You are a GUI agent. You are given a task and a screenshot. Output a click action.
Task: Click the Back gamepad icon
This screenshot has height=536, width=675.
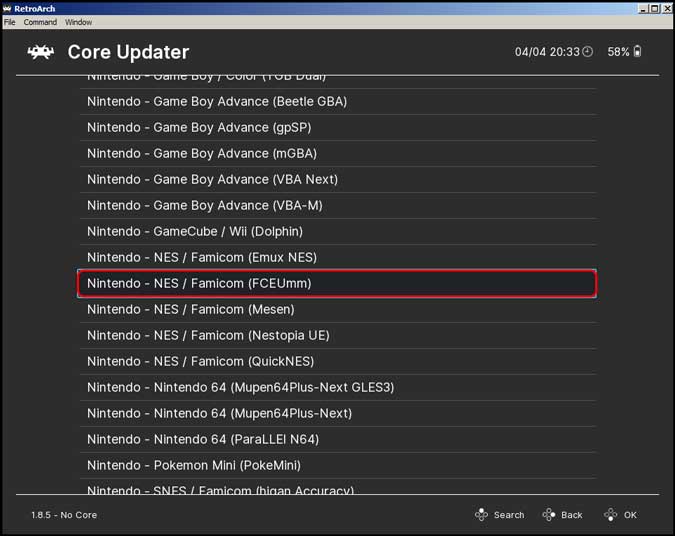[x=549, y=514]
